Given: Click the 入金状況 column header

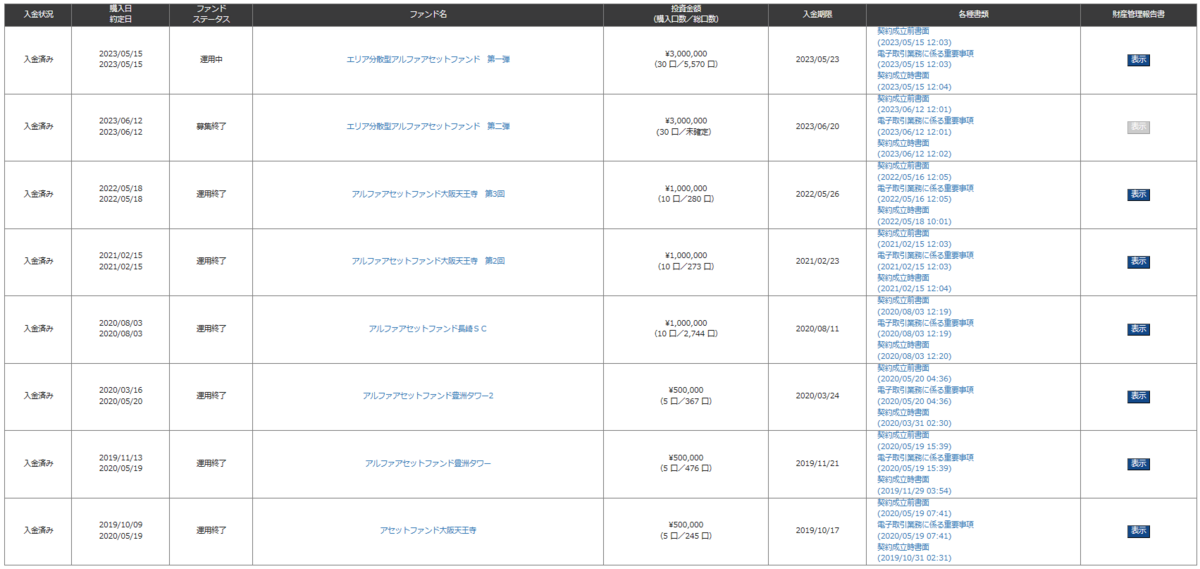Looking at the screenshot, I should [38, 14].
